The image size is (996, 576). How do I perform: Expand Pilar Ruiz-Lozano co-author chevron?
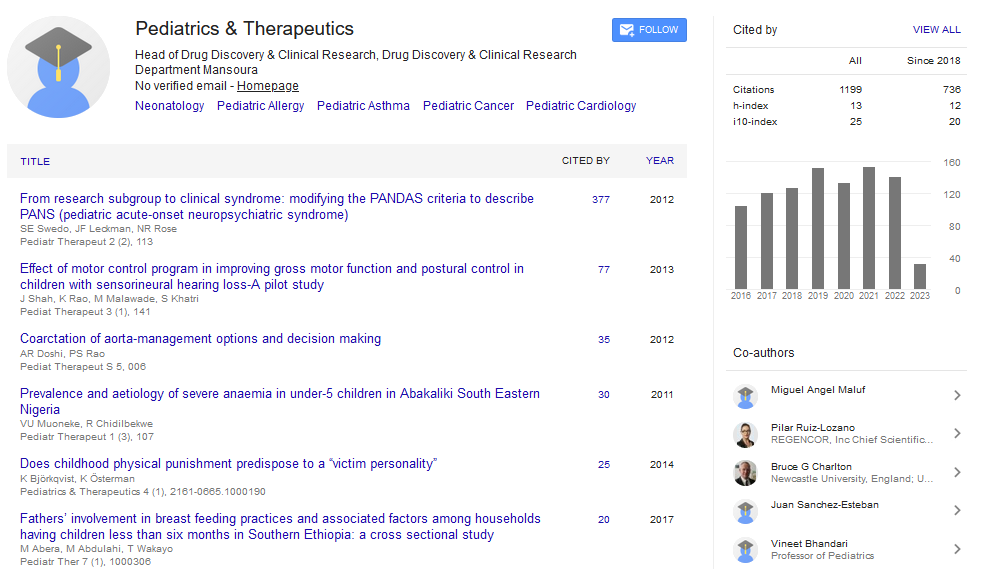tap(957, 434)
